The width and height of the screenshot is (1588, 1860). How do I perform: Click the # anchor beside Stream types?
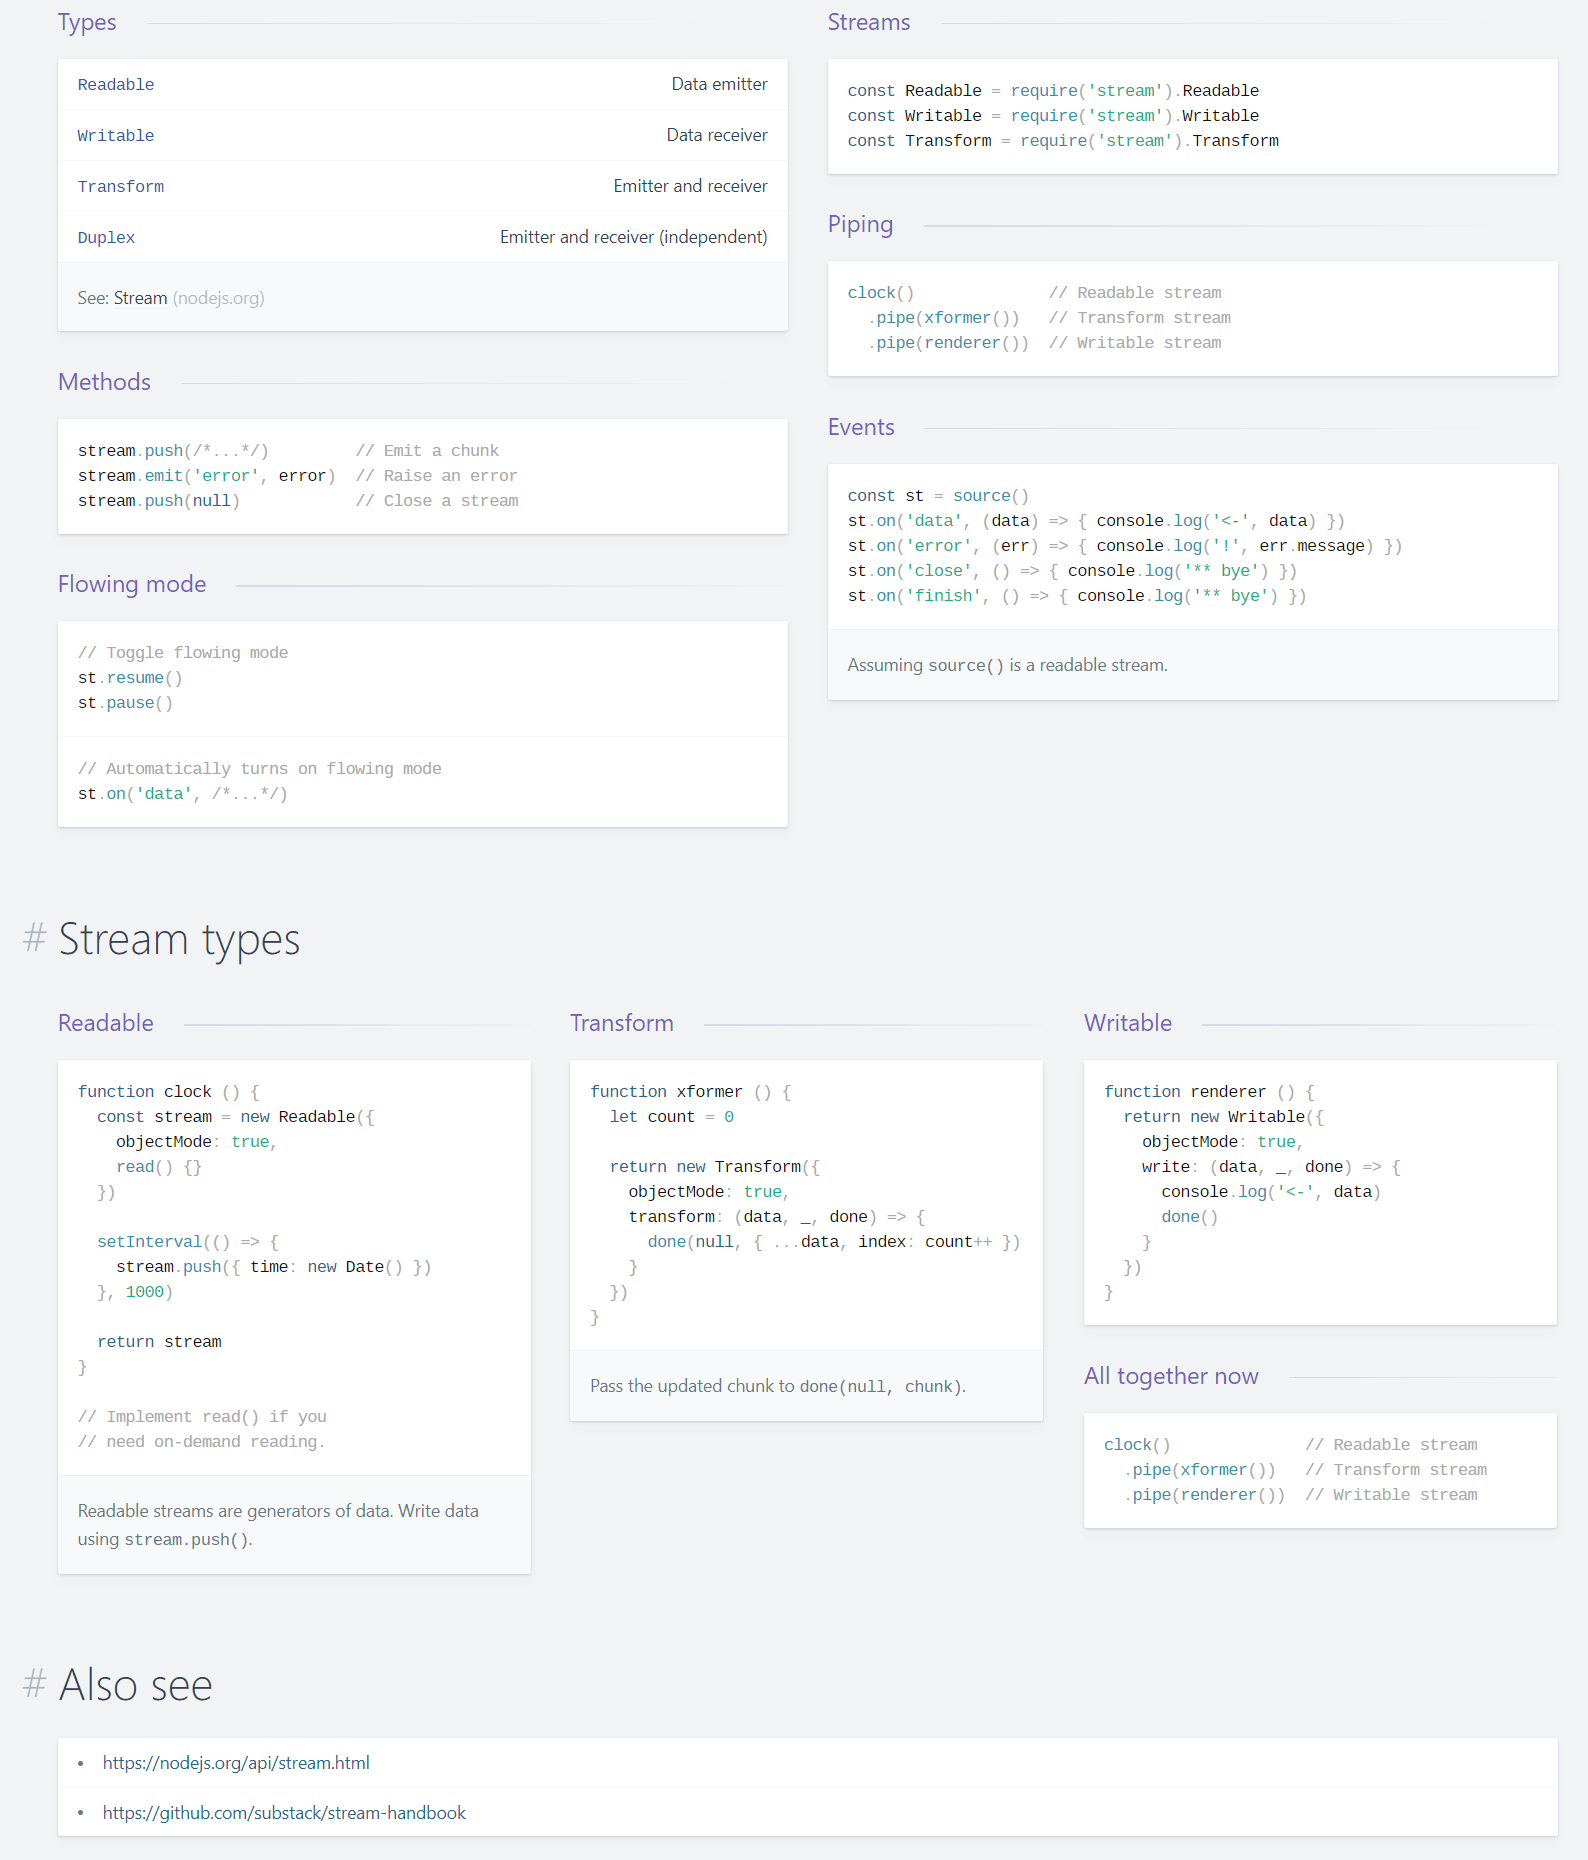tap(35, 939)
